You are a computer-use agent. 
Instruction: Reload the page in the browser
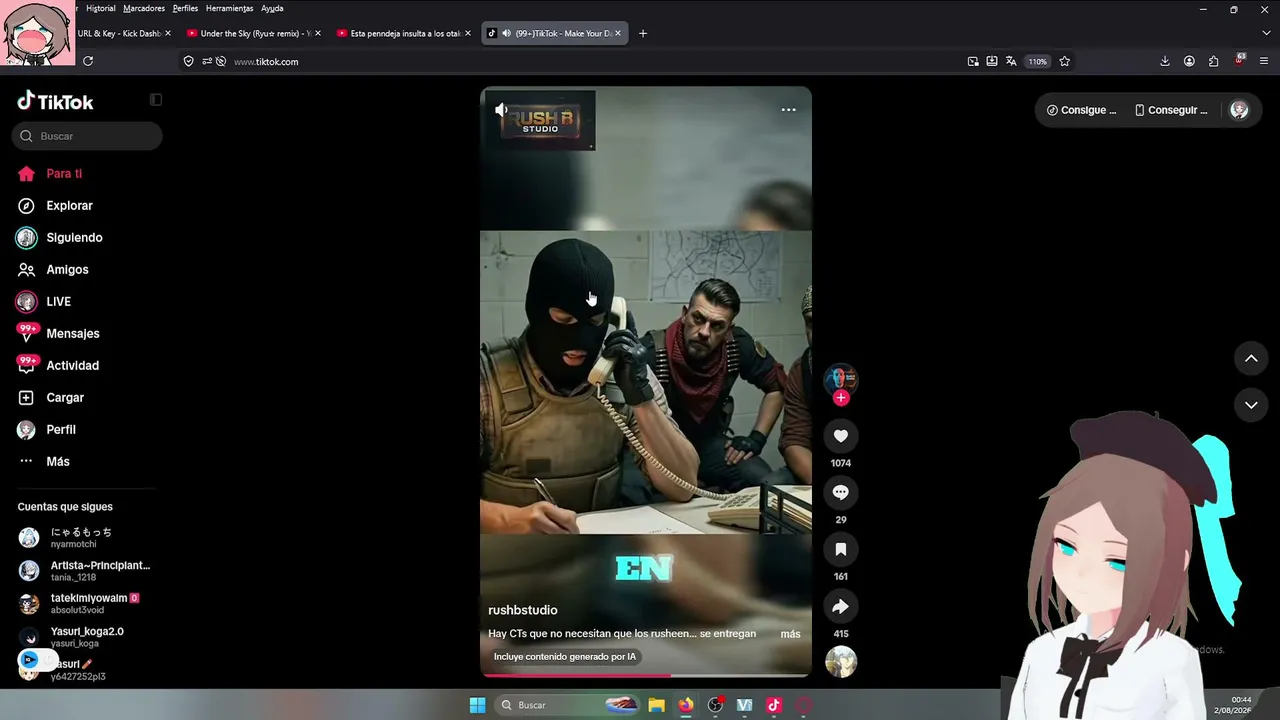[x=88, y=61]
